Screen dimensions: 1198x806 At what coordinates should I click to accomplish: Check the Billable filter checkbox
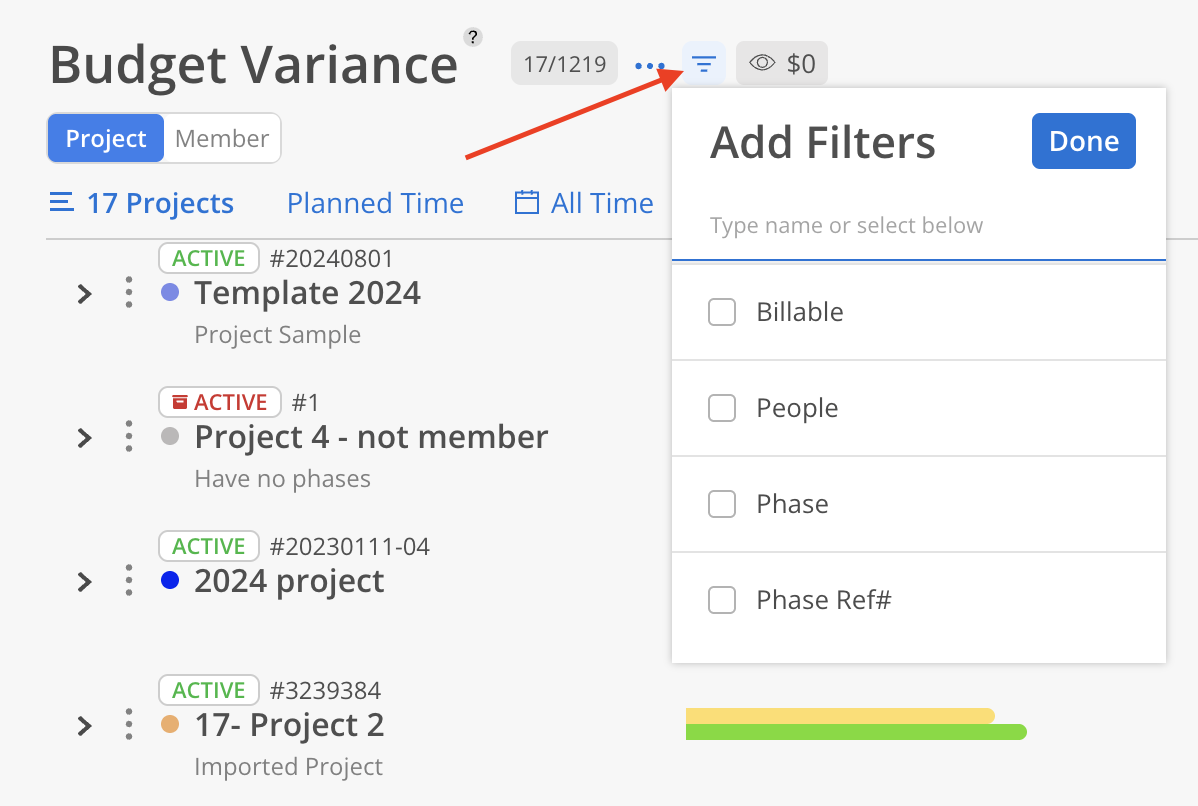click(x=722, y=312)
